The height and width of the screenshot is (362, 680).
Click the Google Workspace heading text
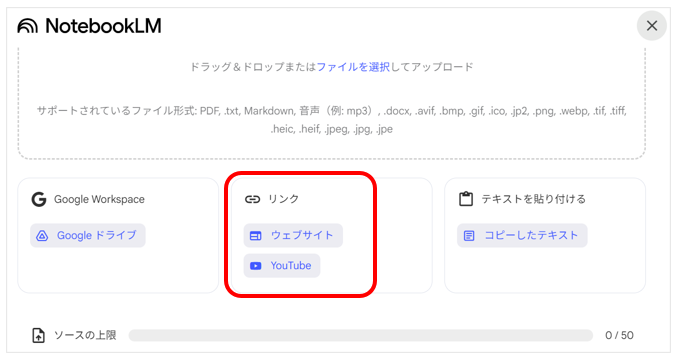(99, 199)
